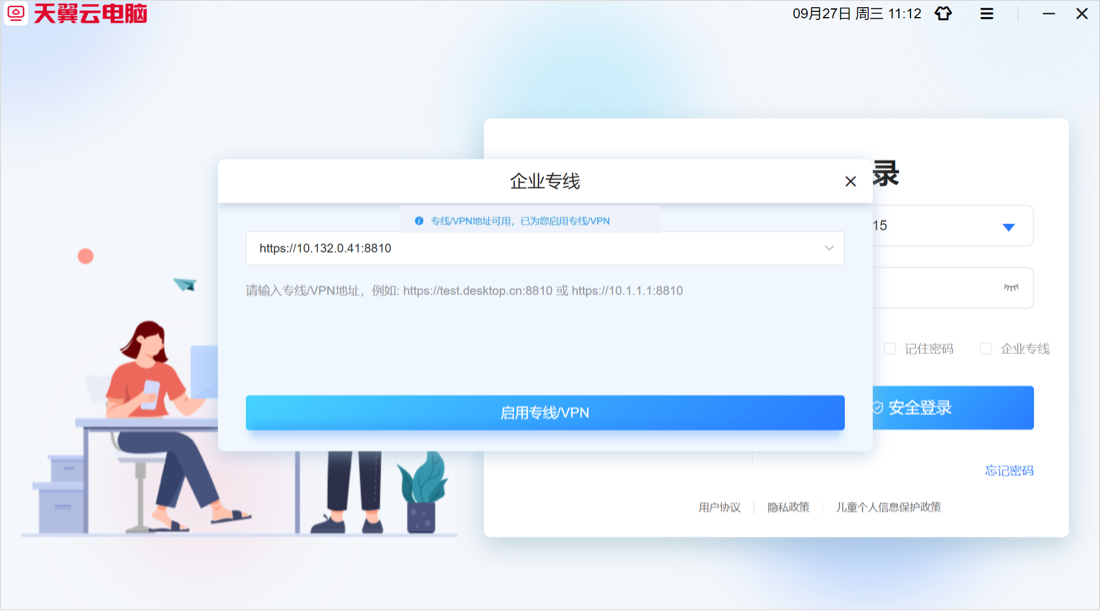Collapse the server address dropdown chevron

828,248
